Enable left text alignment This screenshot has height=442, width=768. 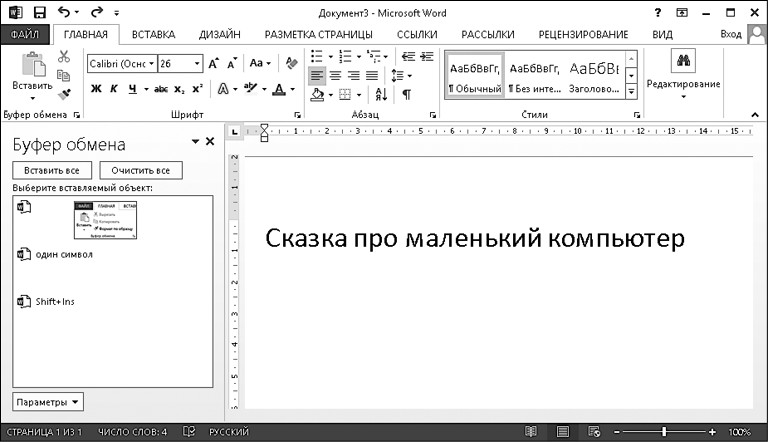coord(316,75)
